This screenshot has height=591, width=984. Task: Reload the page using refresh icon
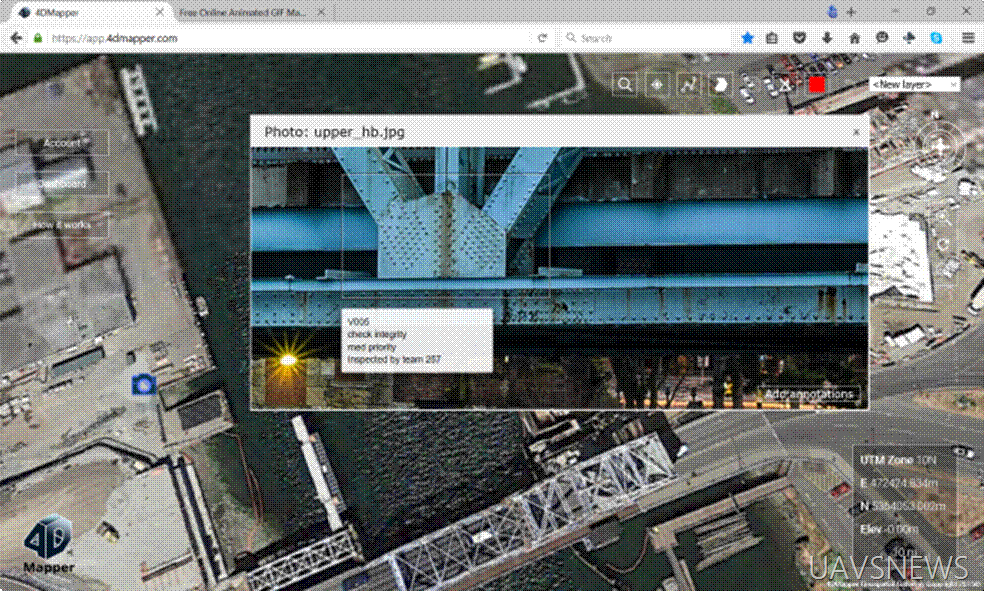(x=542, y=38)
